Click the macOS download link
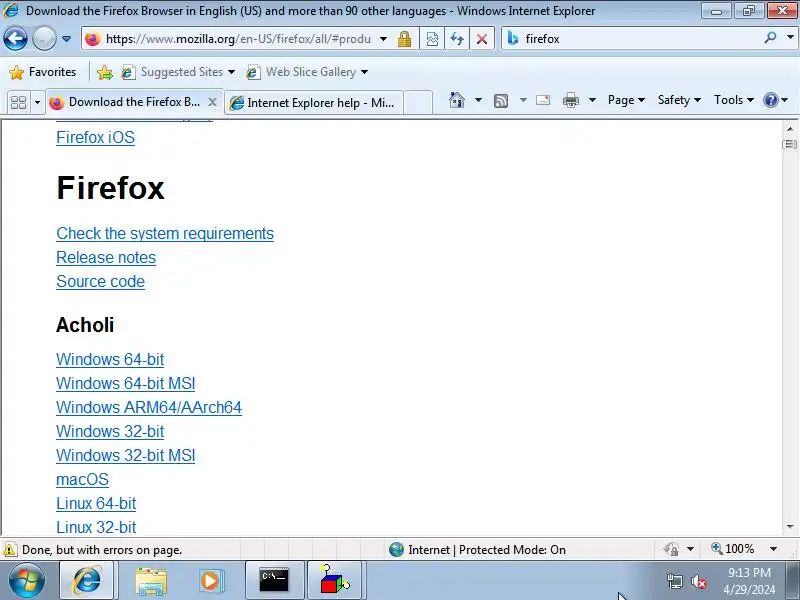The height and width of the screenshot is (600, 800). point(82,479)
